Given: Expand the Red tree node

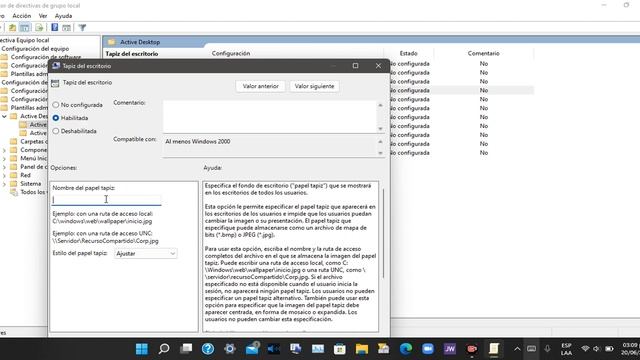Looking at the screenshot, I should [x=4, y=176].
